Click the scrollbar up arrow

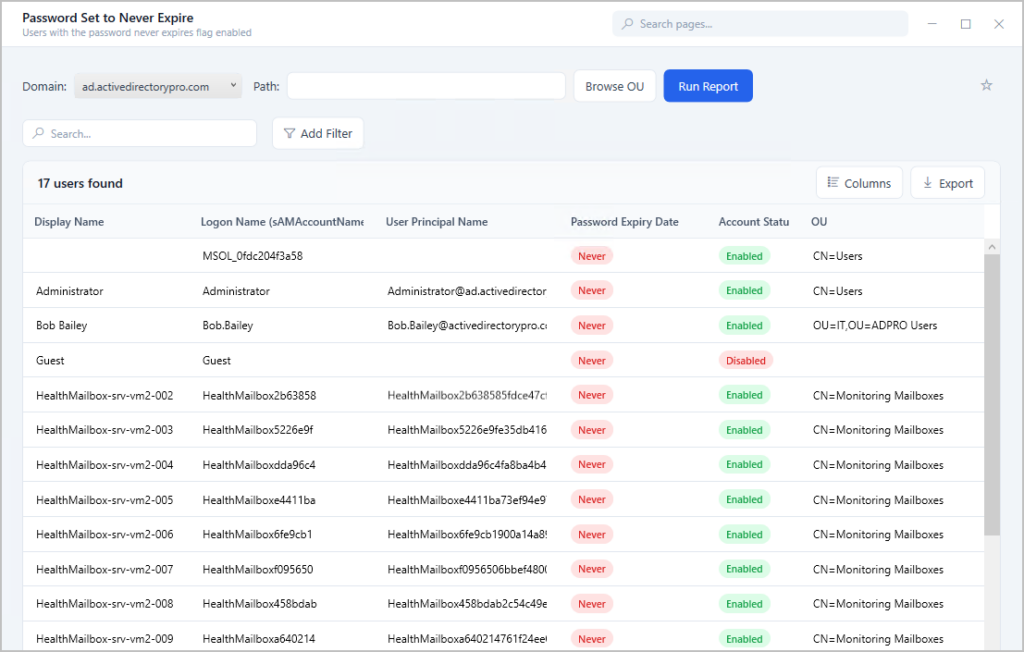[991, 247]
